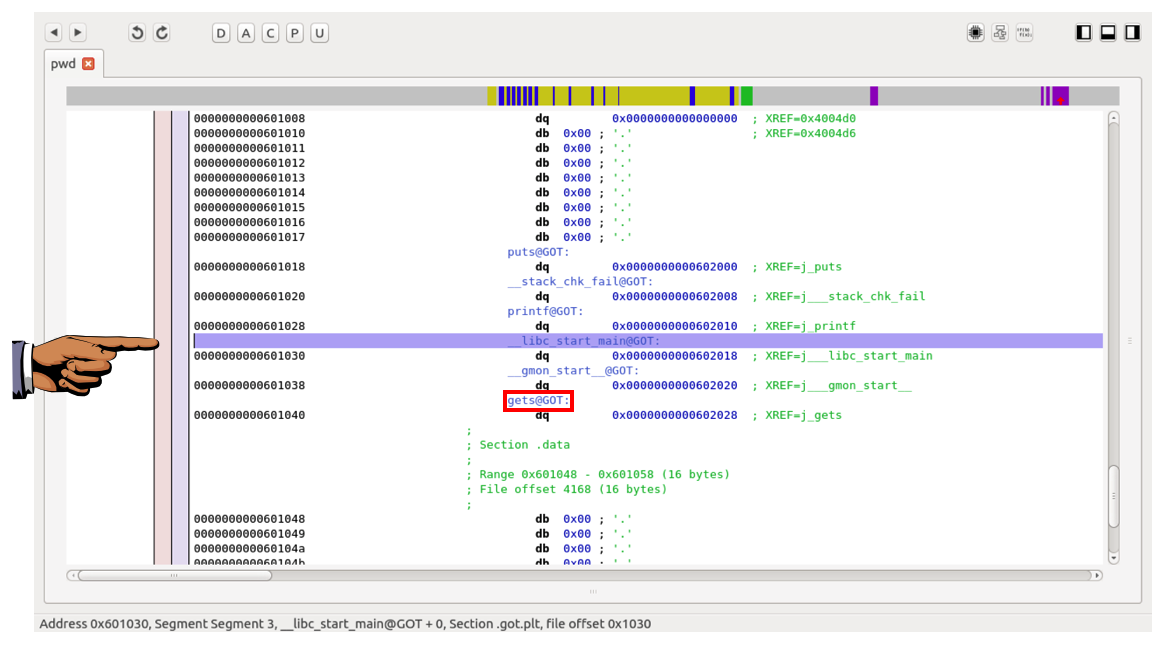This screenshot has height=648, width=1162.
Task: Close the pwd tab
Action: pyautogui.click(x=88, y=64)
